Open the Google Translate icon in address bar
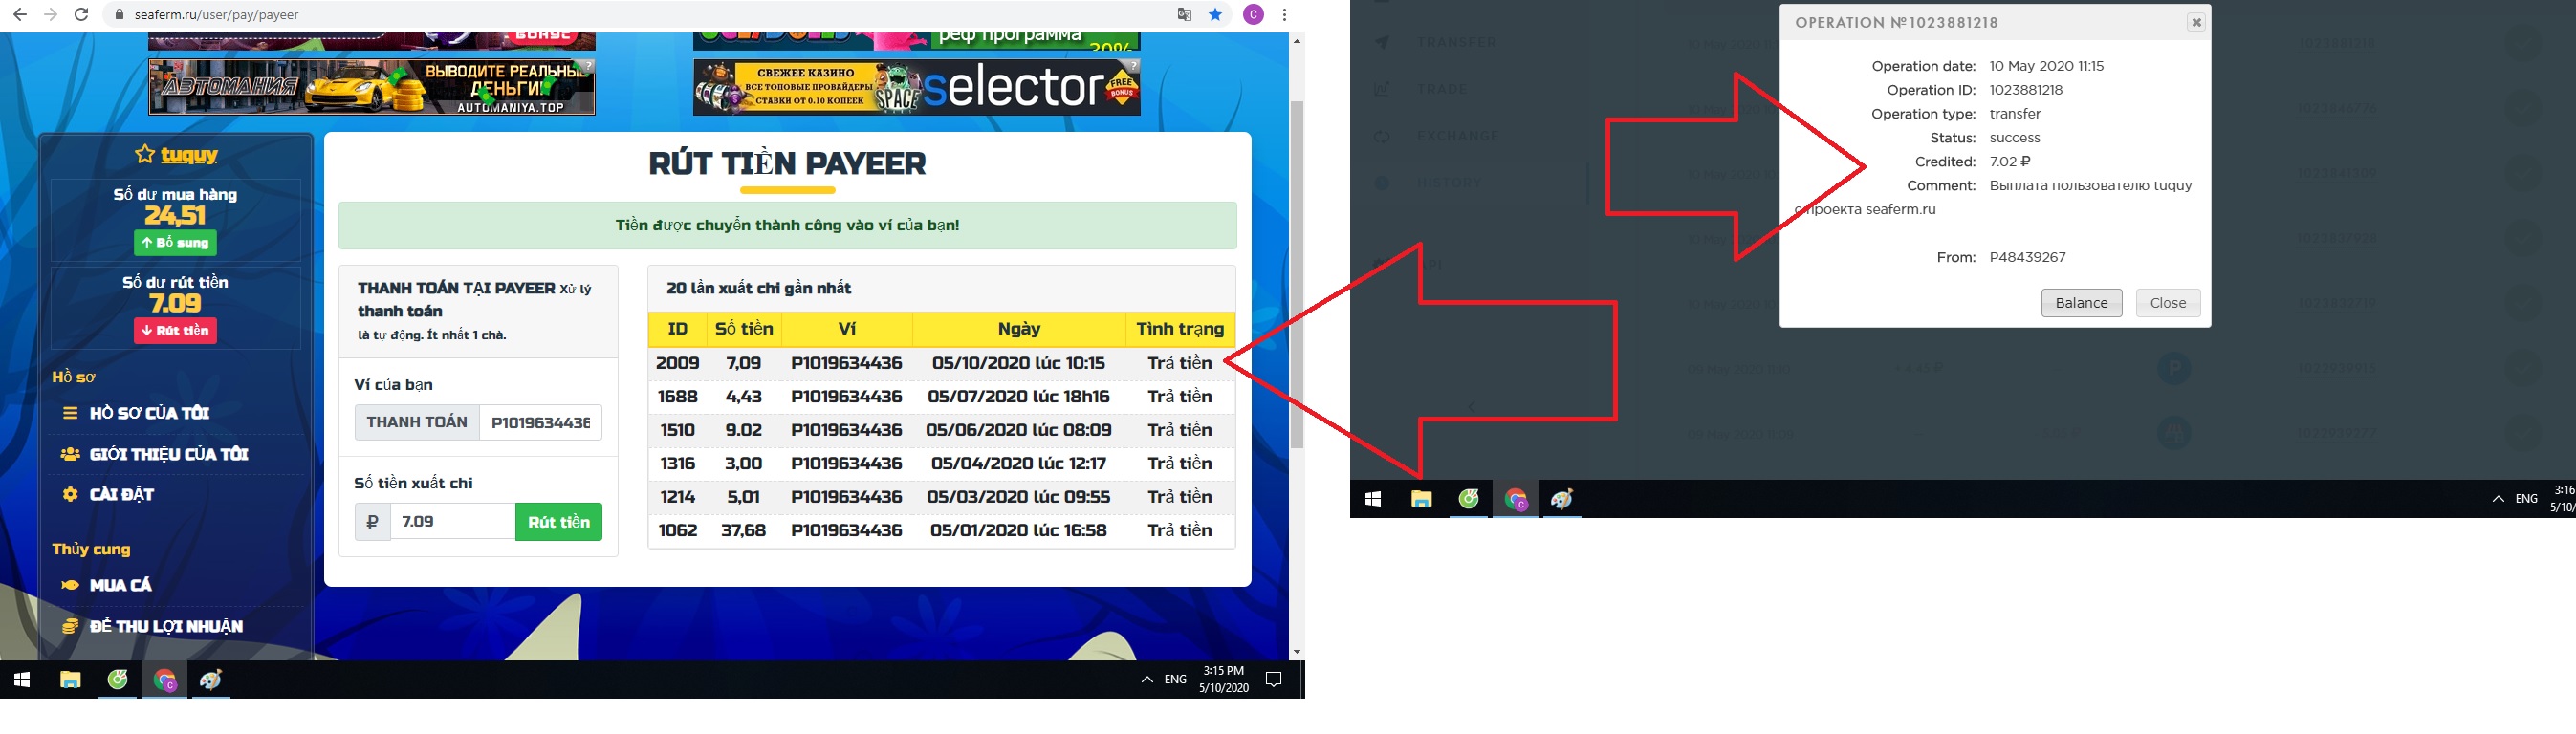The height and width of the screenshot is (734, 2576). click(x=1185, y=15)
